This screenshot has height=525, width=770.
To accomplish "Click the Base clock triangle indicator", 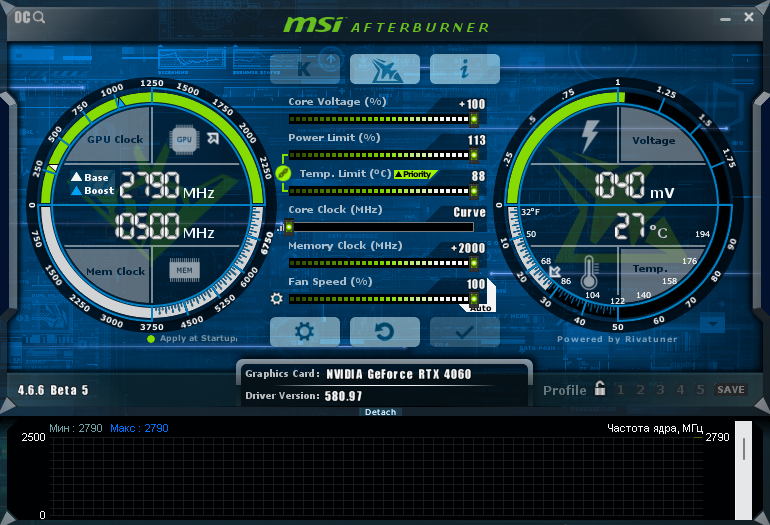I will click(77, 177).
